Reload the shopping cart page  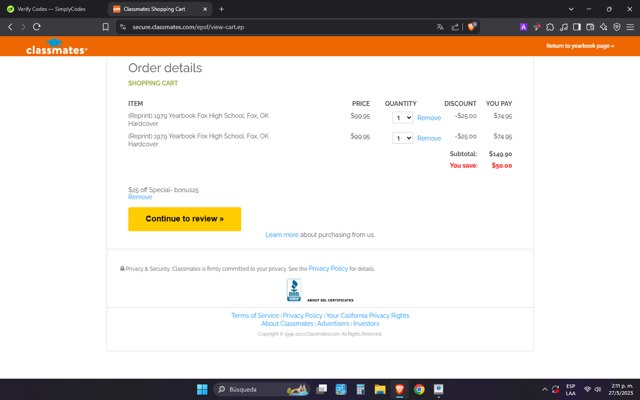coord(37,27)
